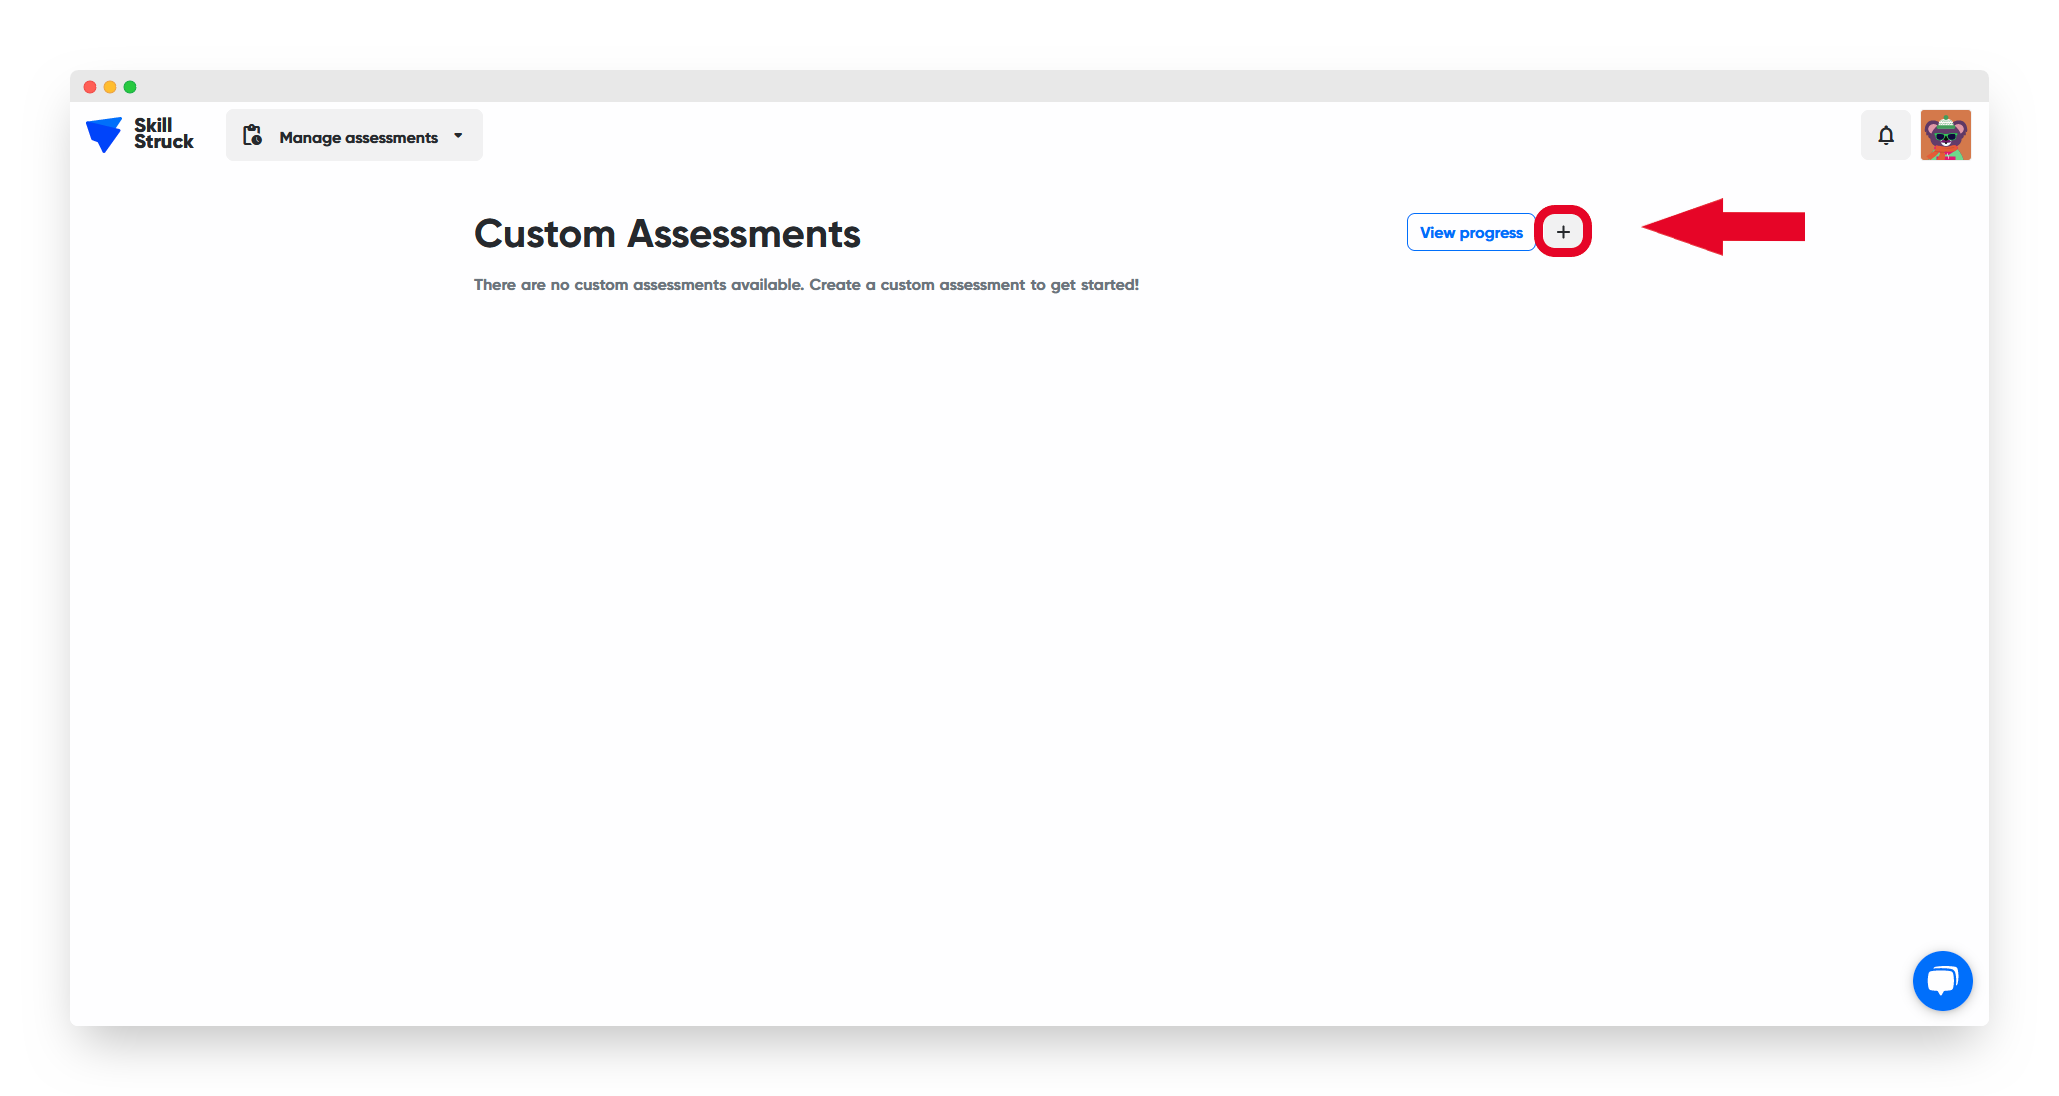Select the clipboard icon in Manage assessments

[253, 135]
